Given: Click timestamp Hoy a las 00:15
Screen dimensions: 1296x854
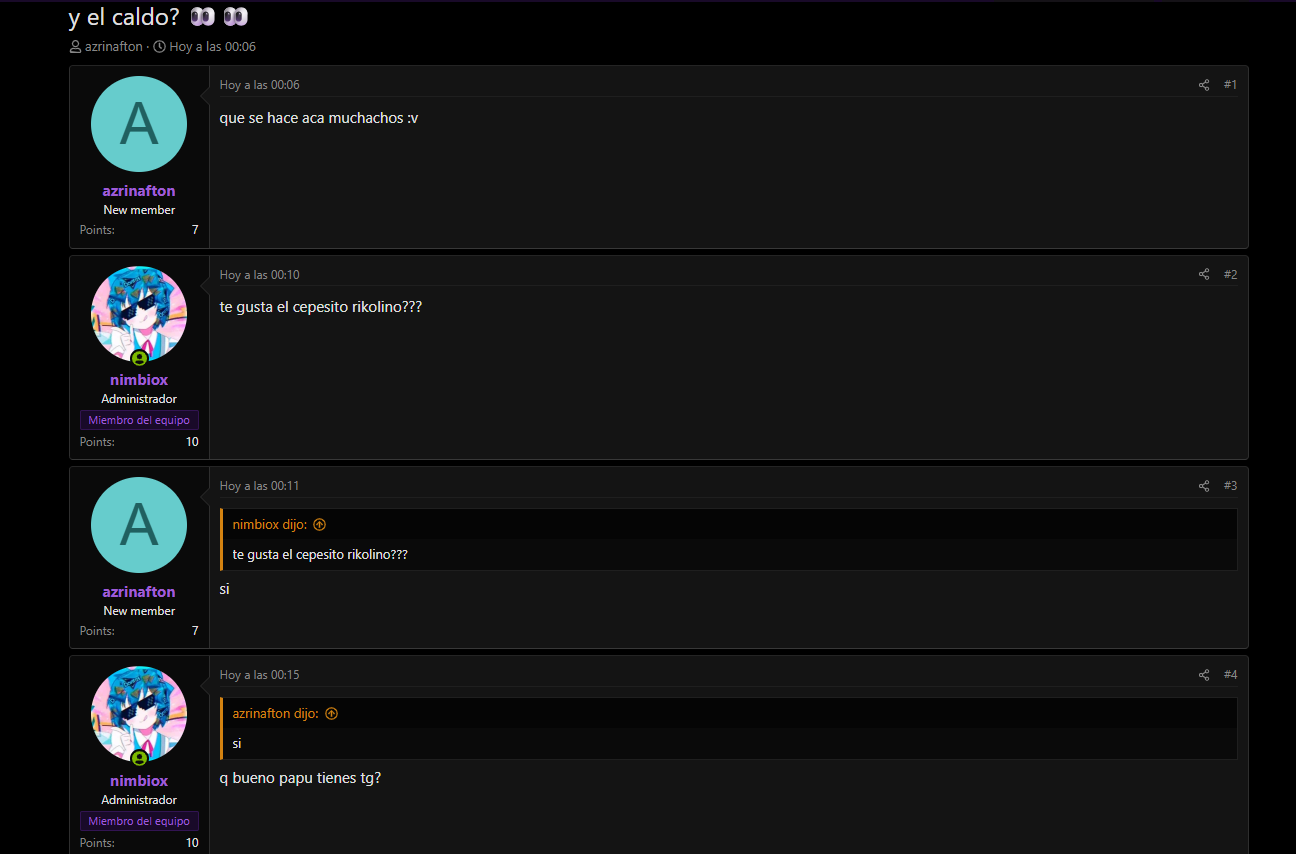Looking at the screenshot, I should 260,675.
